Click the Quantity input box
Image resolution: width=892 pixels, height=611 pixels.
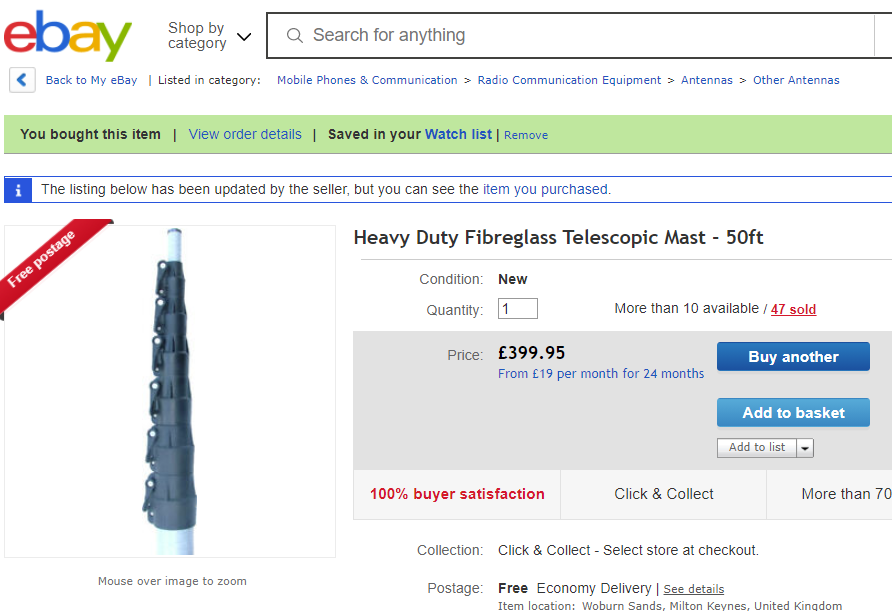pos(517,309)
